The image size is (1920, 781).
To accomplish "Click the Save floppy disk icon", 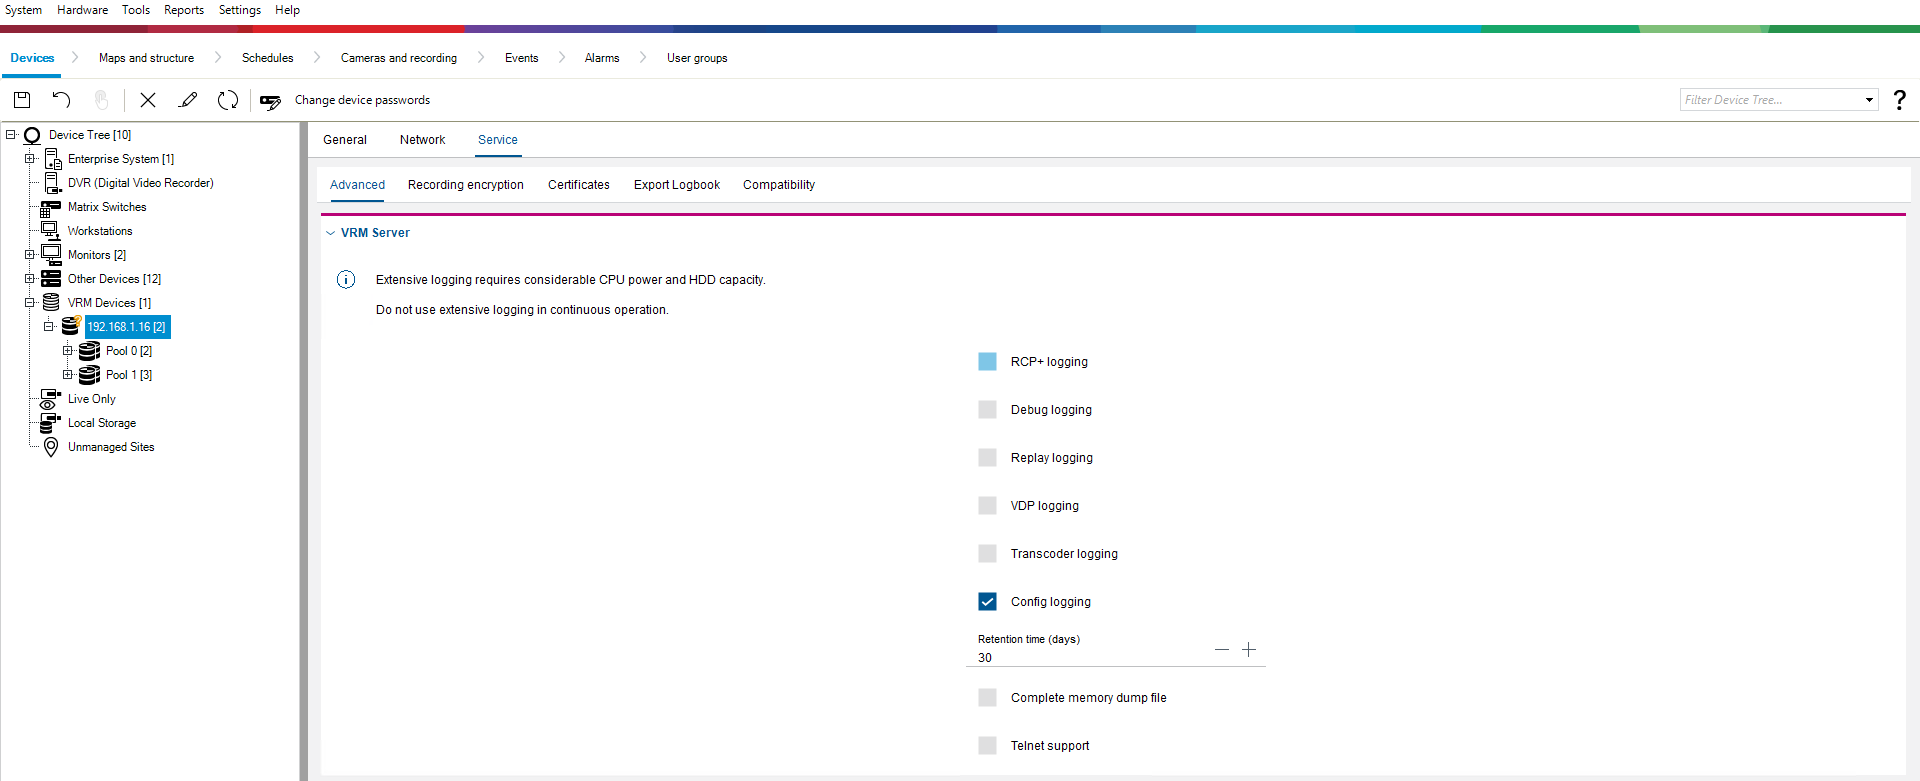I will pyautogui.click(x=22, y=100).
